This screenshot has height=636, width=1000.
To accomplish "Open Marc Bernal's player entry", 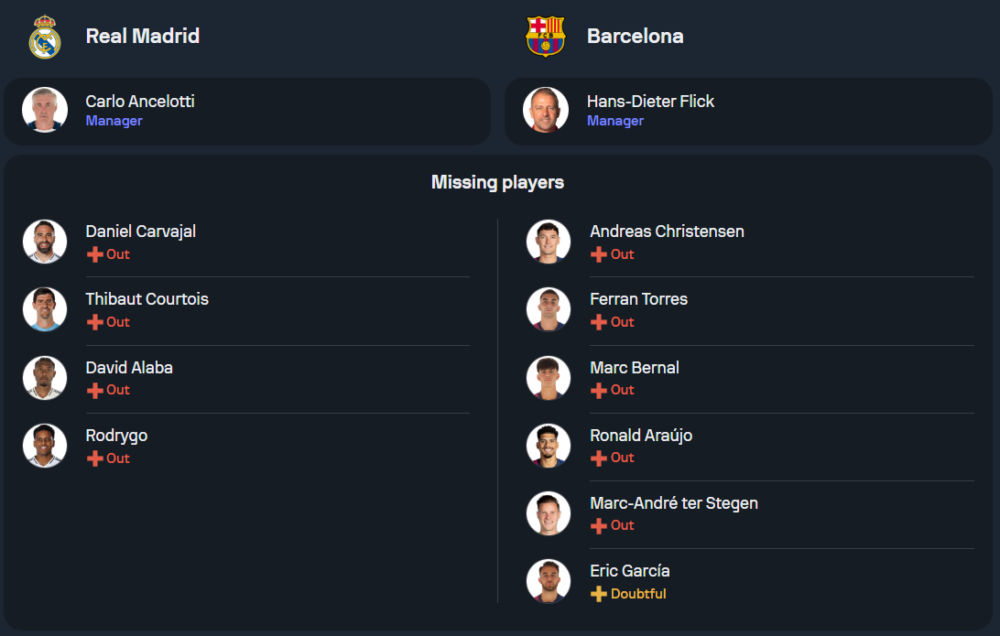I will point(635,368).
